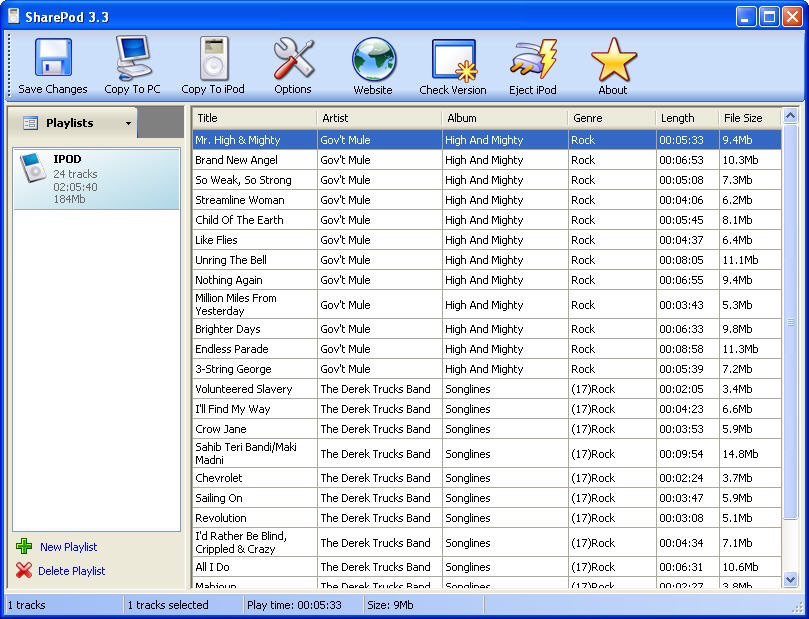Image resolution: width=809 pixels, height=619 pixels.
Task: Click the Copy To iPod icon
Action: [214, 58]
